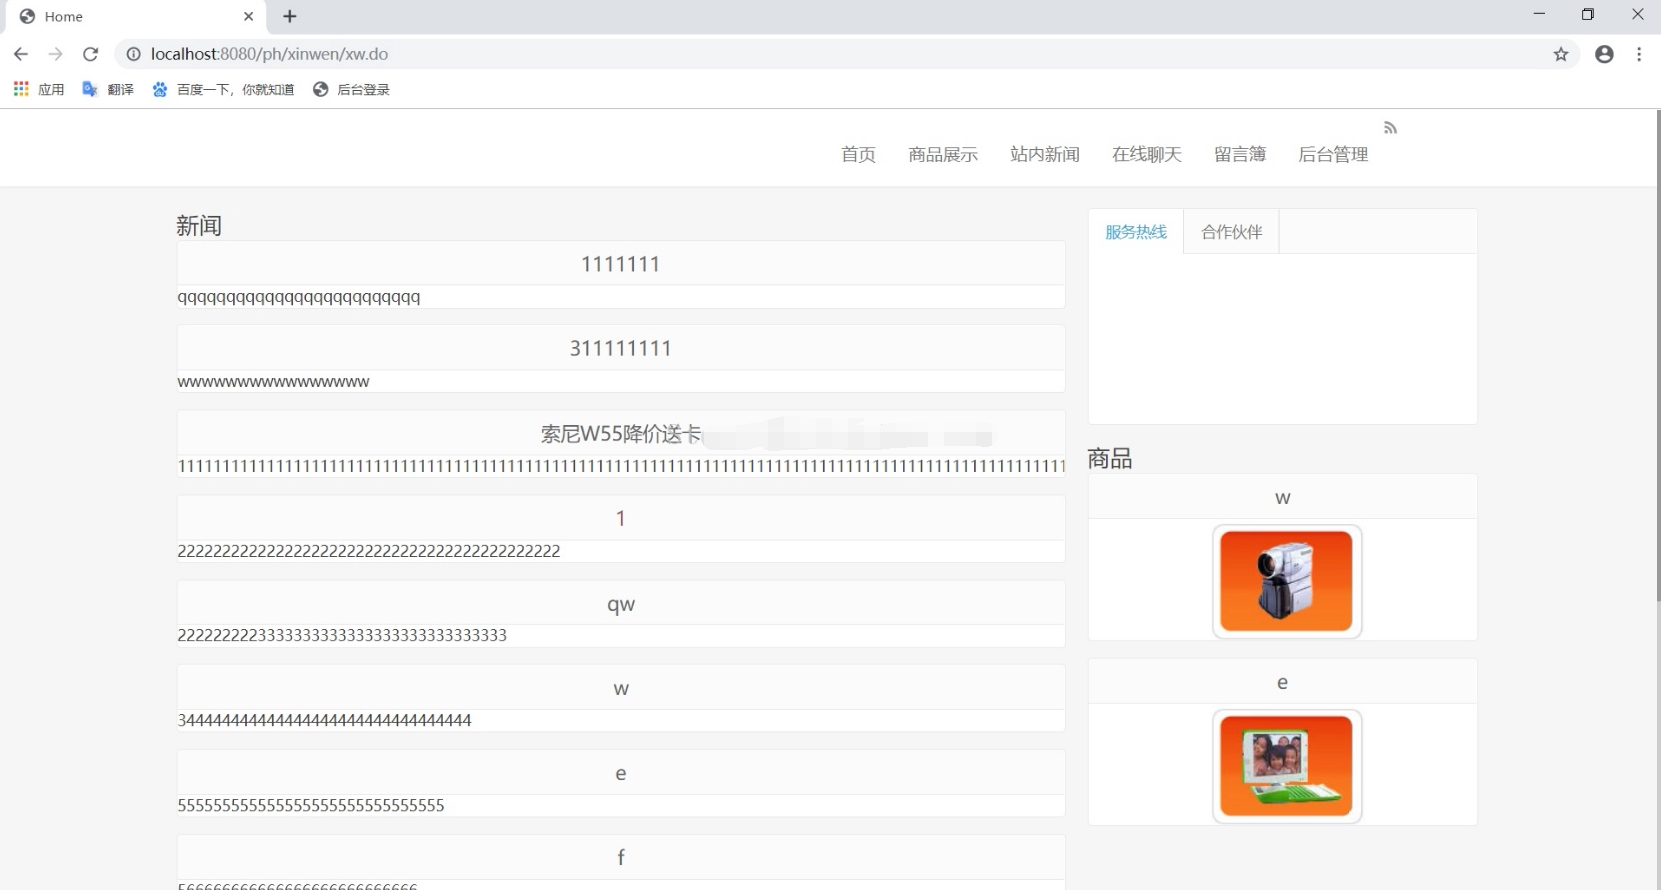Open 商品展示 in navigation
Viewport: 1661px width, 890px height.
943,154
